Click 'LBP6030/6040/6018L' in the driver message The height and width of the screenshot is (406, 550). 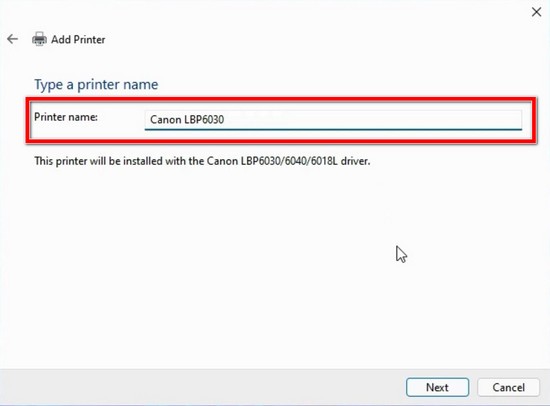[289, 161]
